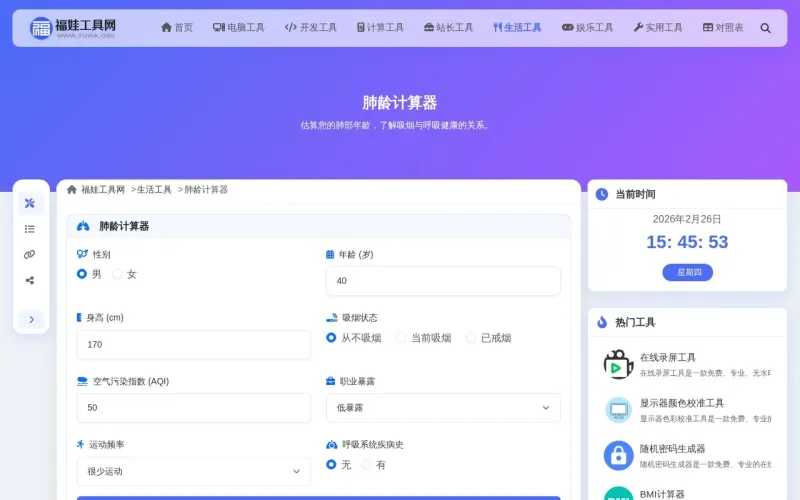Click the lungs icon beside 肺龄计算器 header
The height and width of the screenshot is (500, 800).
coord(83,226)
